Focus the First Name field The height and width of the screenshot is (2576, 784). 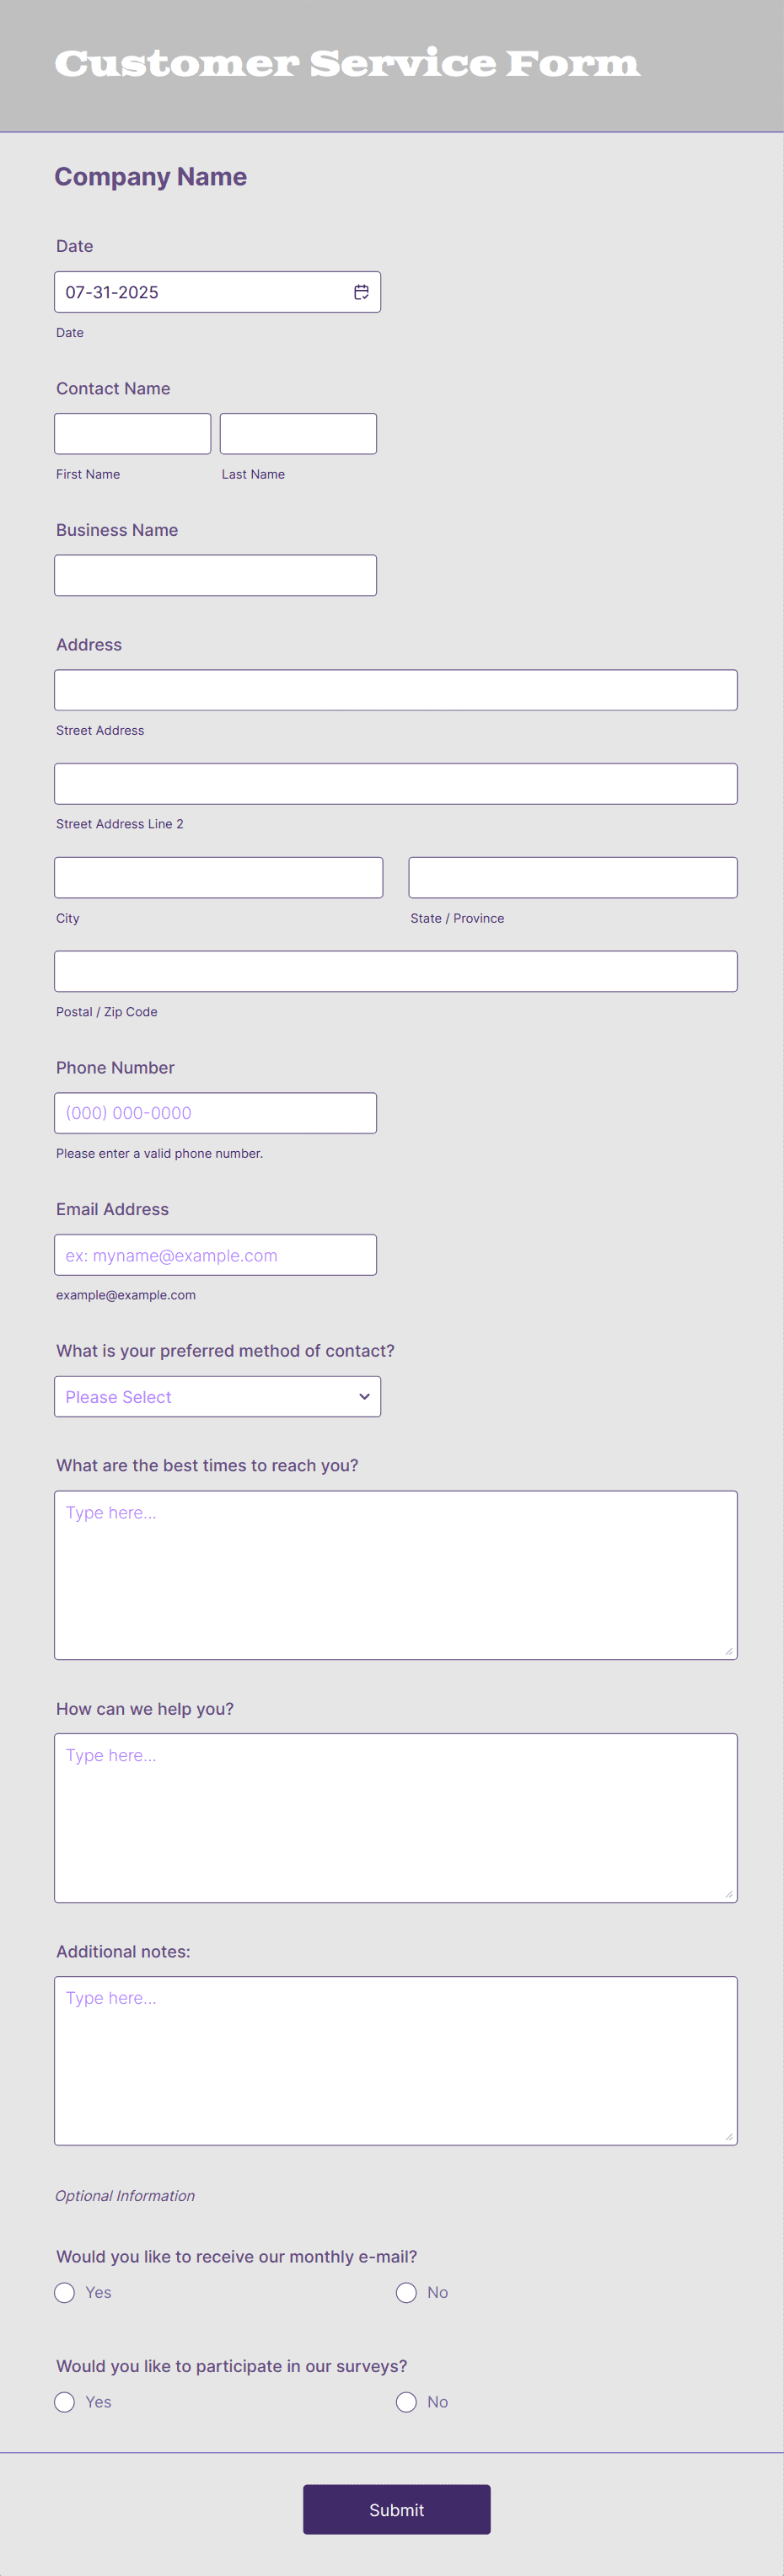pos(132,433)
